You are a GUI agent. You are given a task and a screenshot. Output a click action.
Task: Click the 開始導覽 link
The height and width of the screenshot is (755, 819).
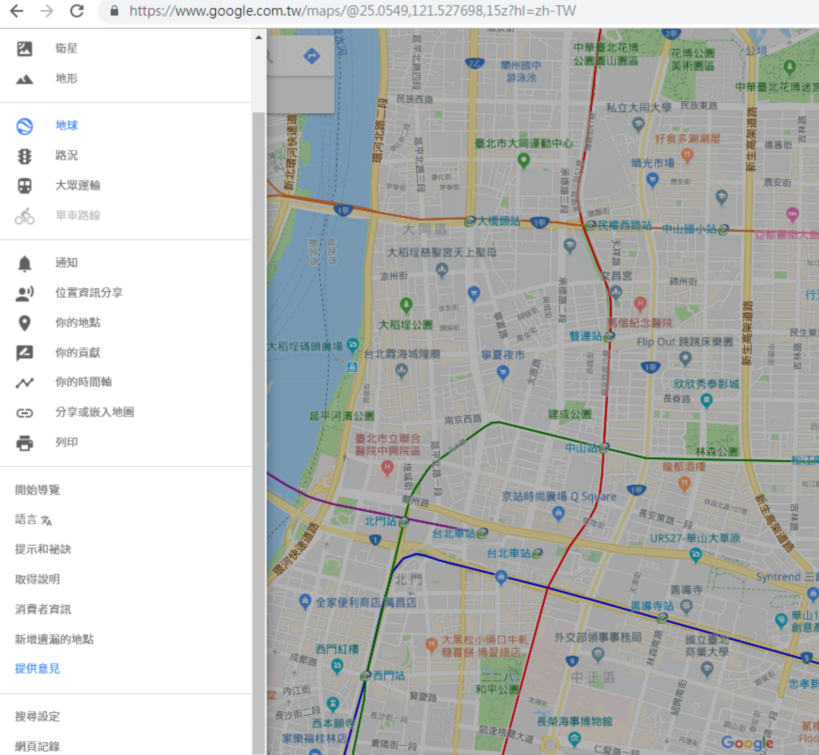37,490
